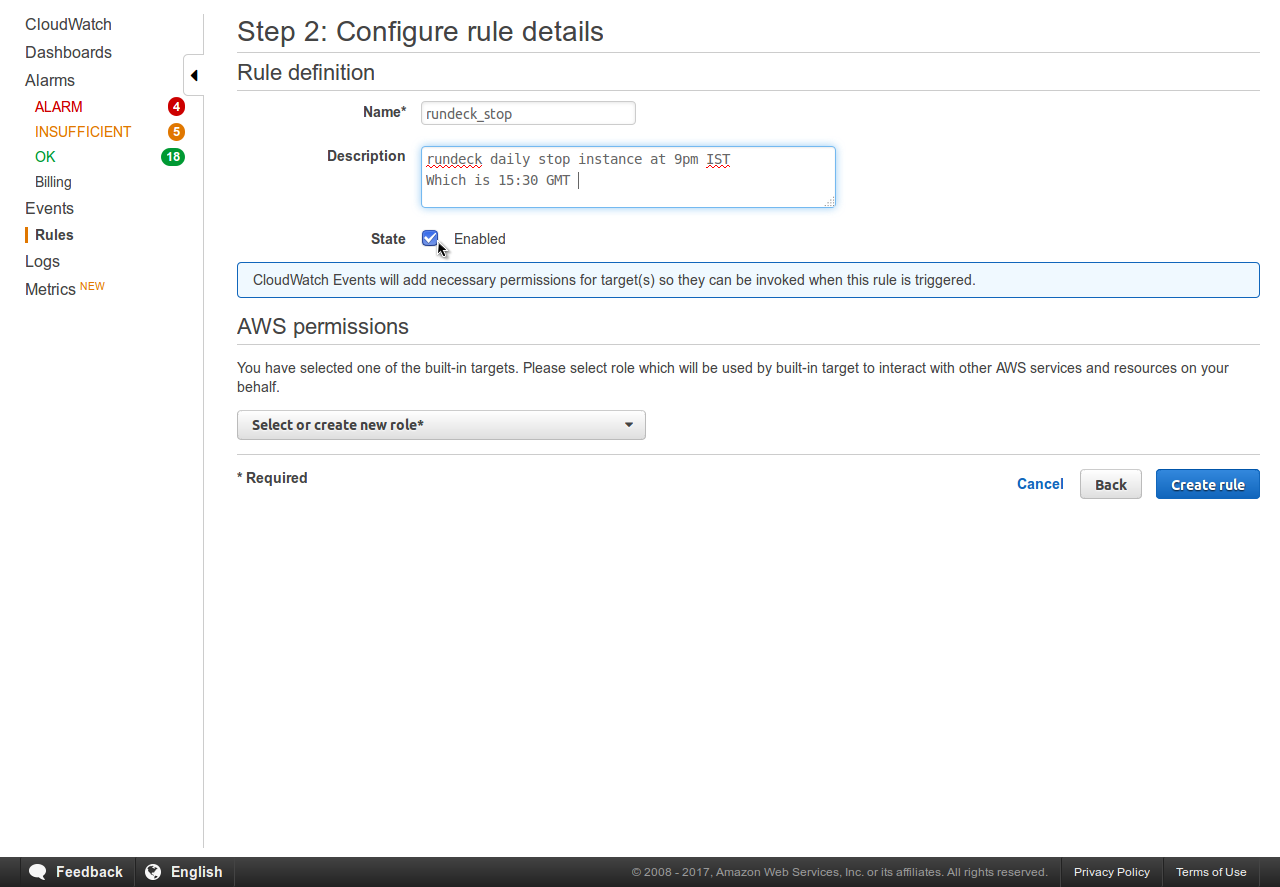
Task: Show alarms in OK state
Action: (45, 157)
